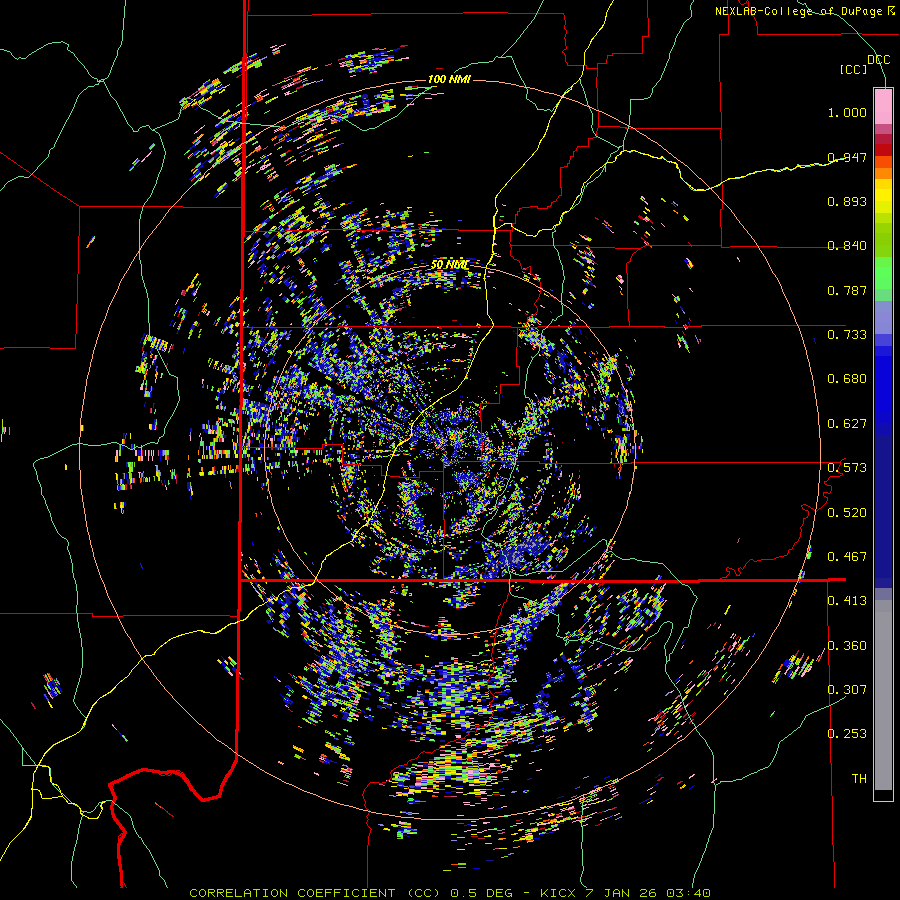Viewport: 900px width, 900px height.
Task: Click the 0.840 scale value
Action: (847, 246)
